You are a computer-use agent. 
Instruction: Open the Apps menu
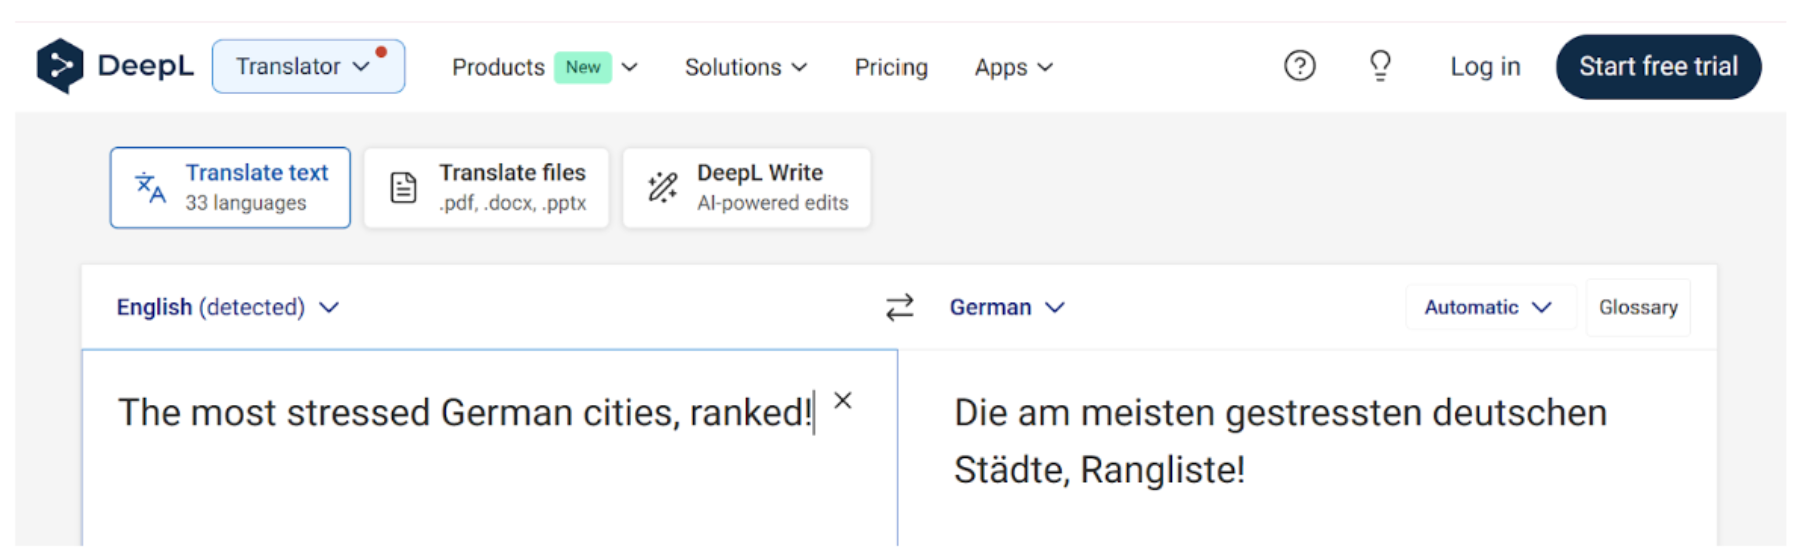pos(1013,67)
